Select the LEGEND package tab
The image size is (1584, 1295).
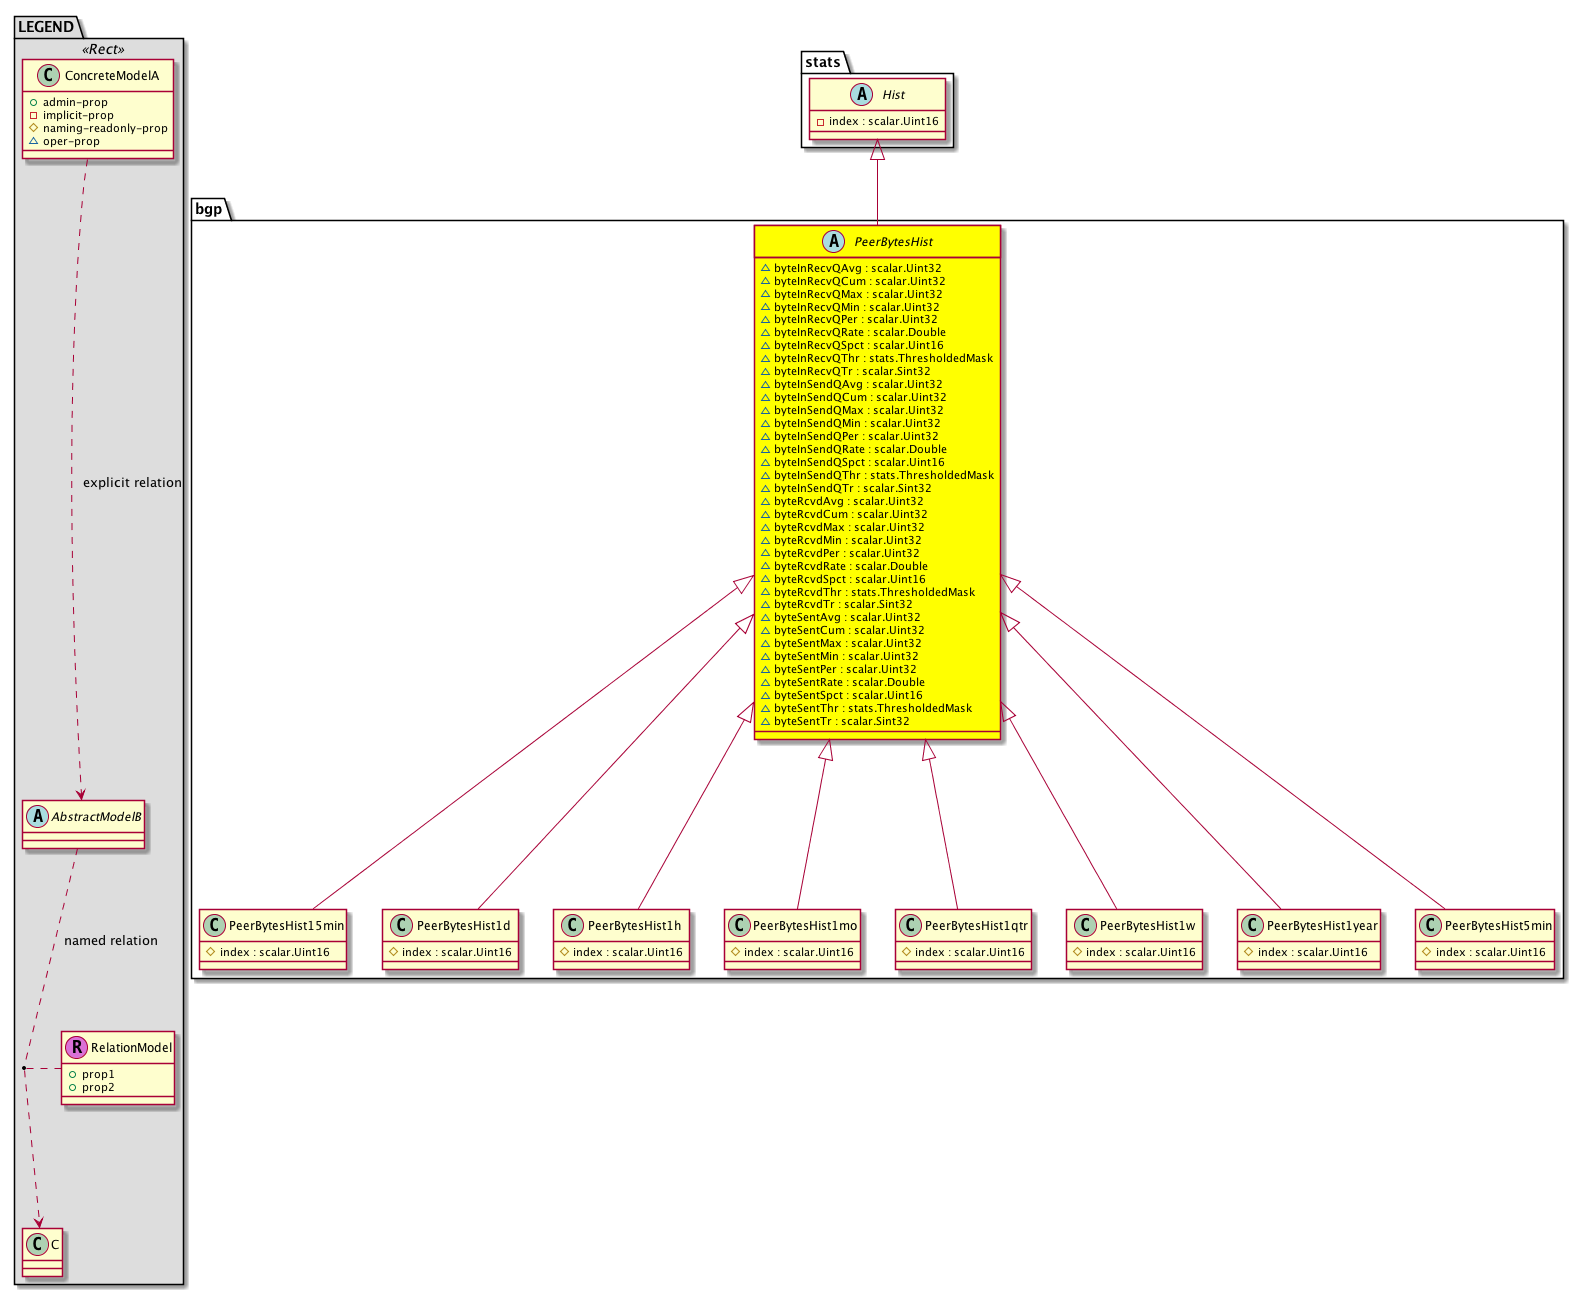tap(46, 27)
